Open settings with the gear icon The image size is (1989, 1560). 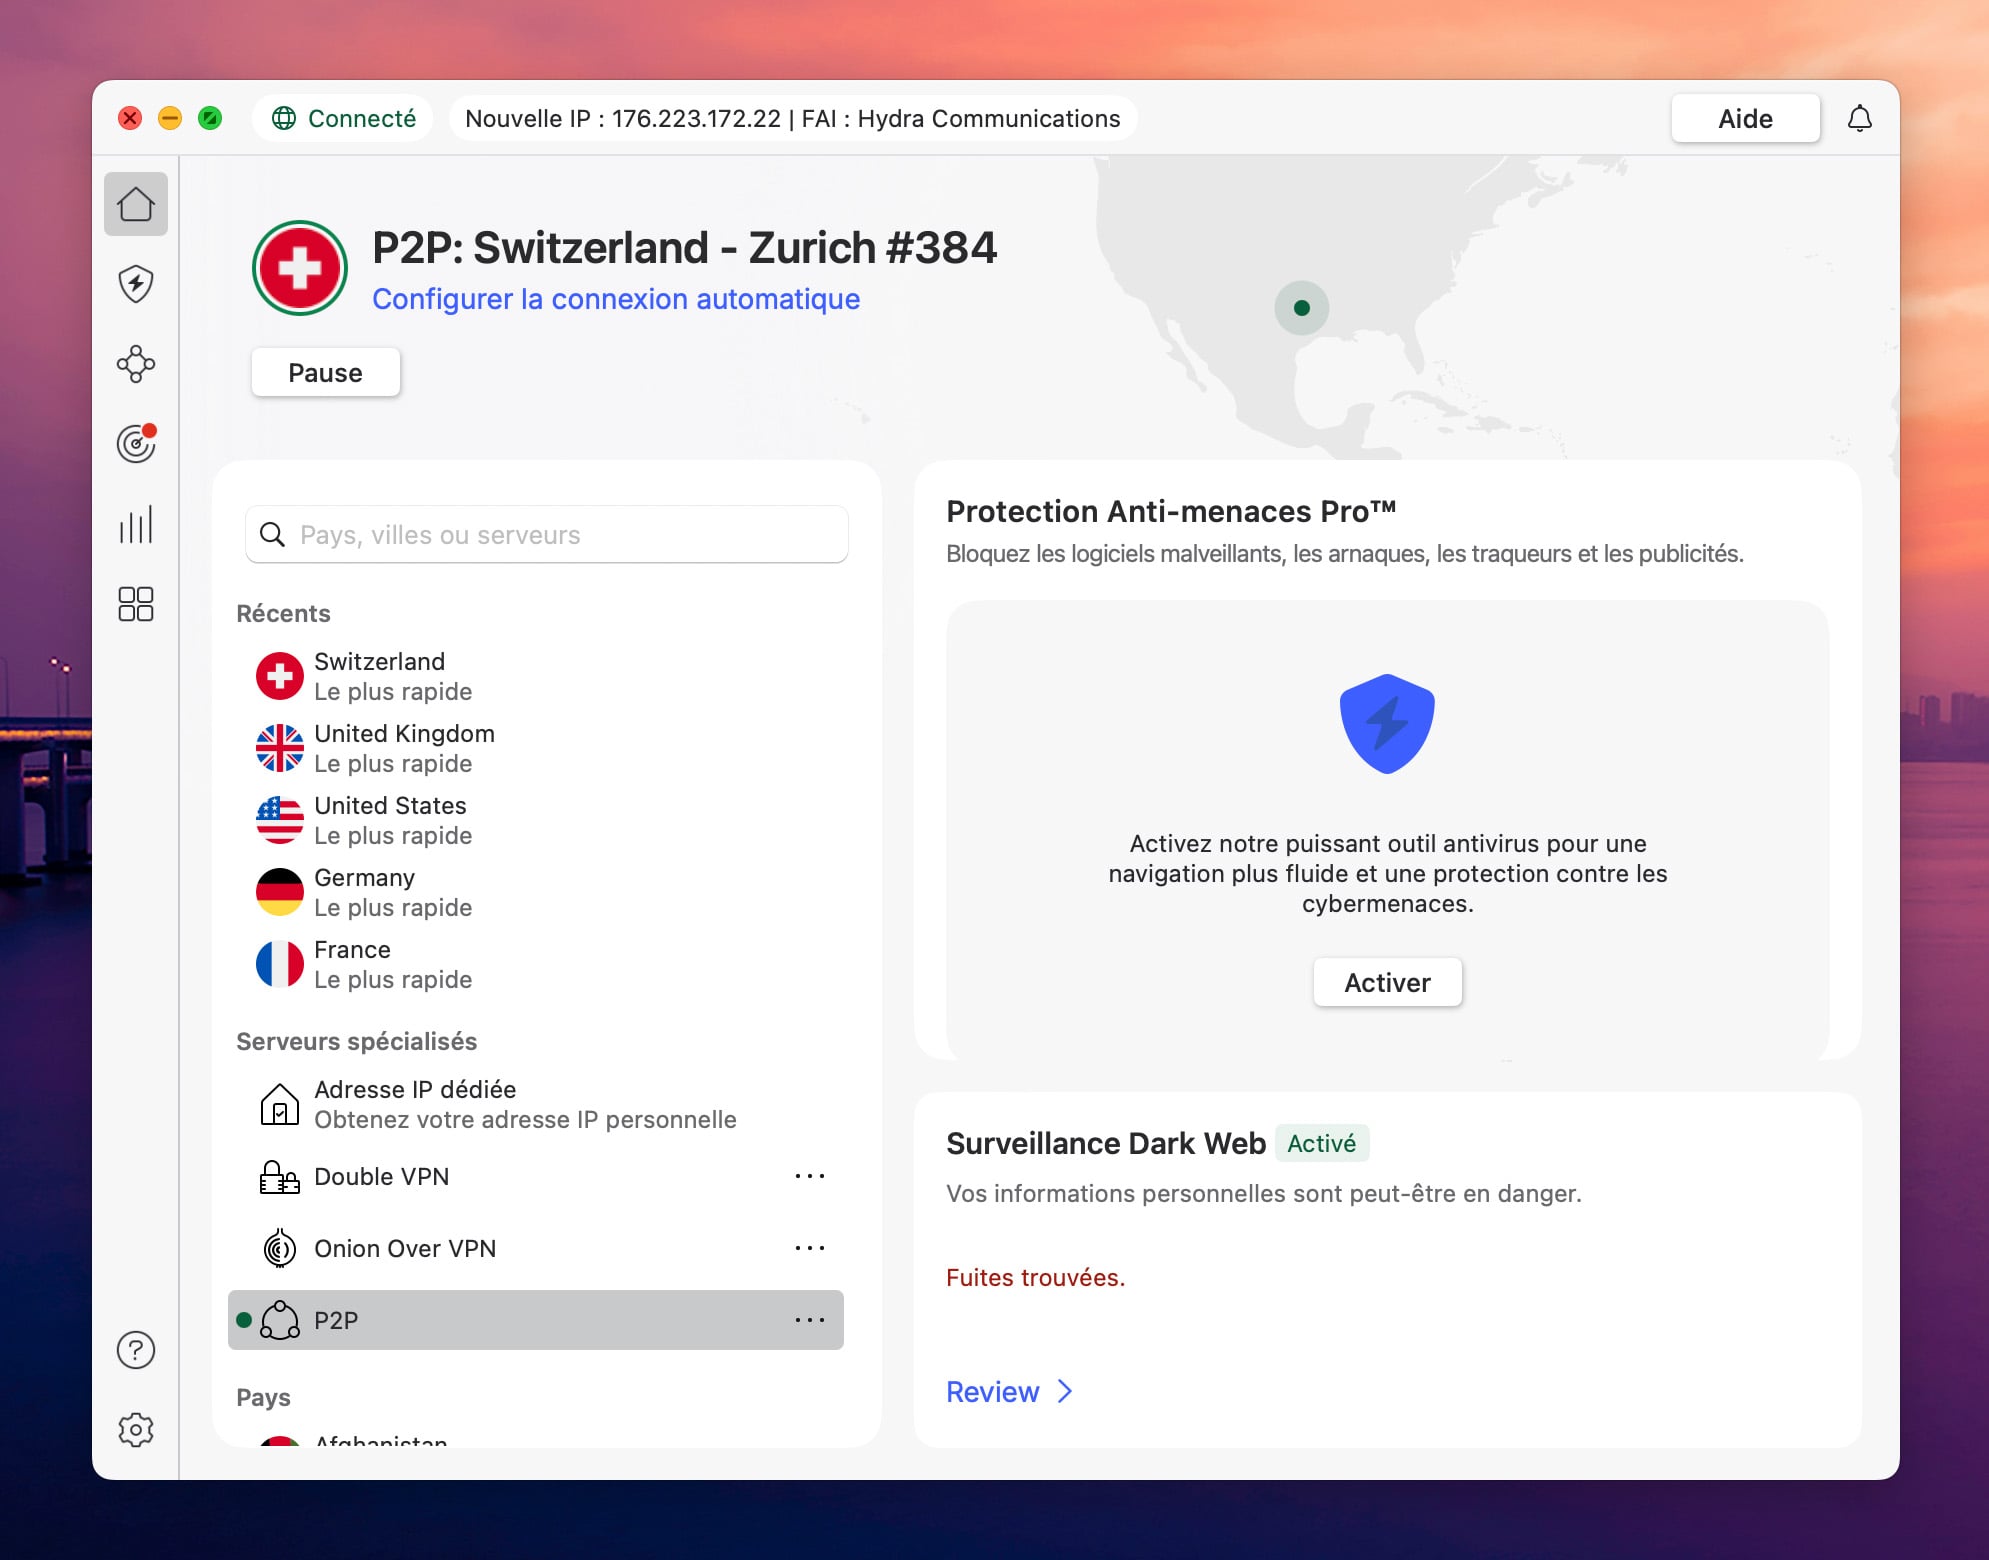pos(136,1429)
